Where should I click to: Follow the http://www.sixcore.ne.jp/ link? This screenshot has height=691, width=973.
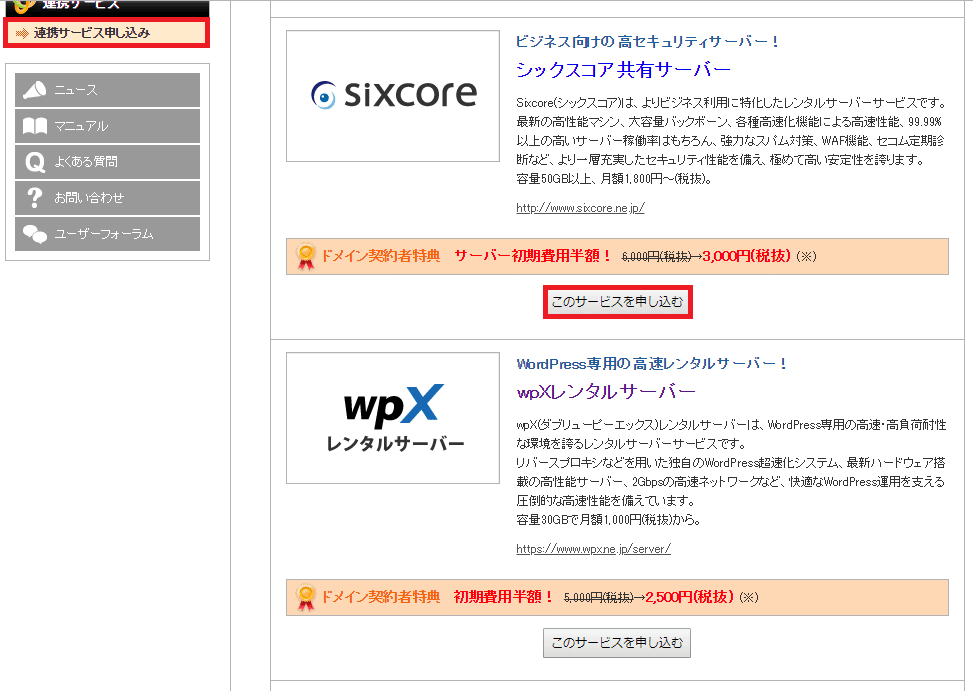[580, 208]
